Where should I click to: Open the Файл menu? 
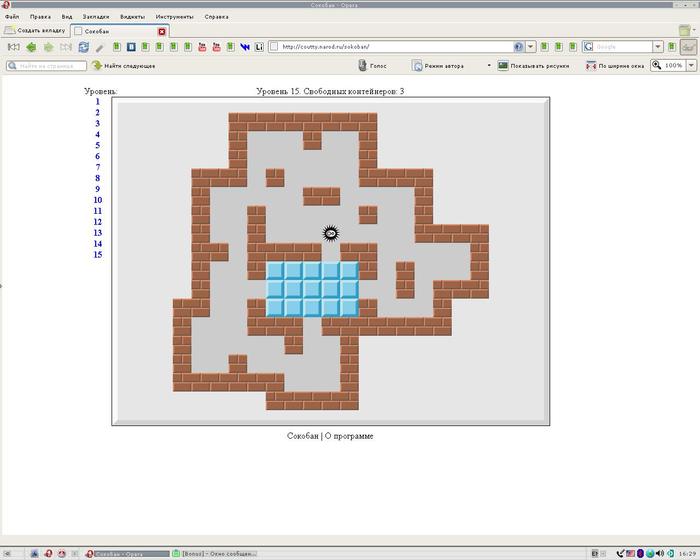(x=12, y=17)
